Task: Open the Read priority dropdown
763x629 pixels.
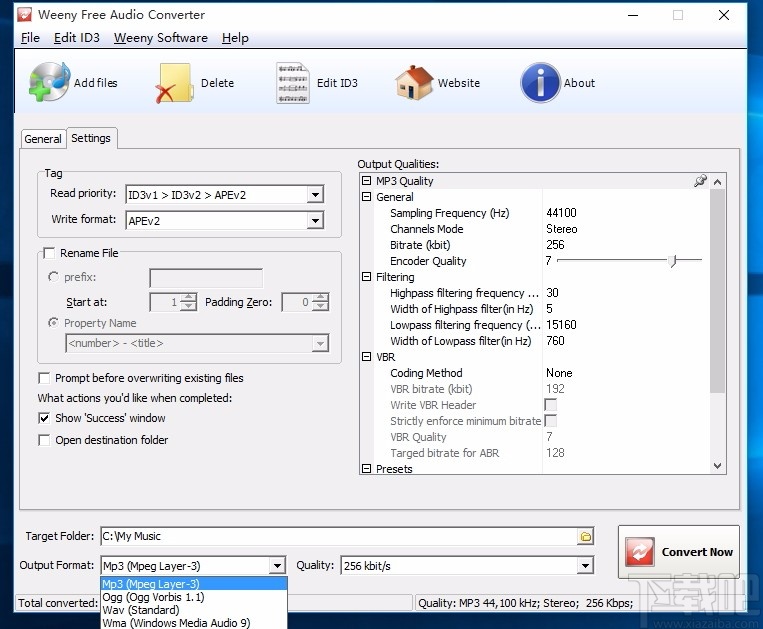Action: coord(315,195)
